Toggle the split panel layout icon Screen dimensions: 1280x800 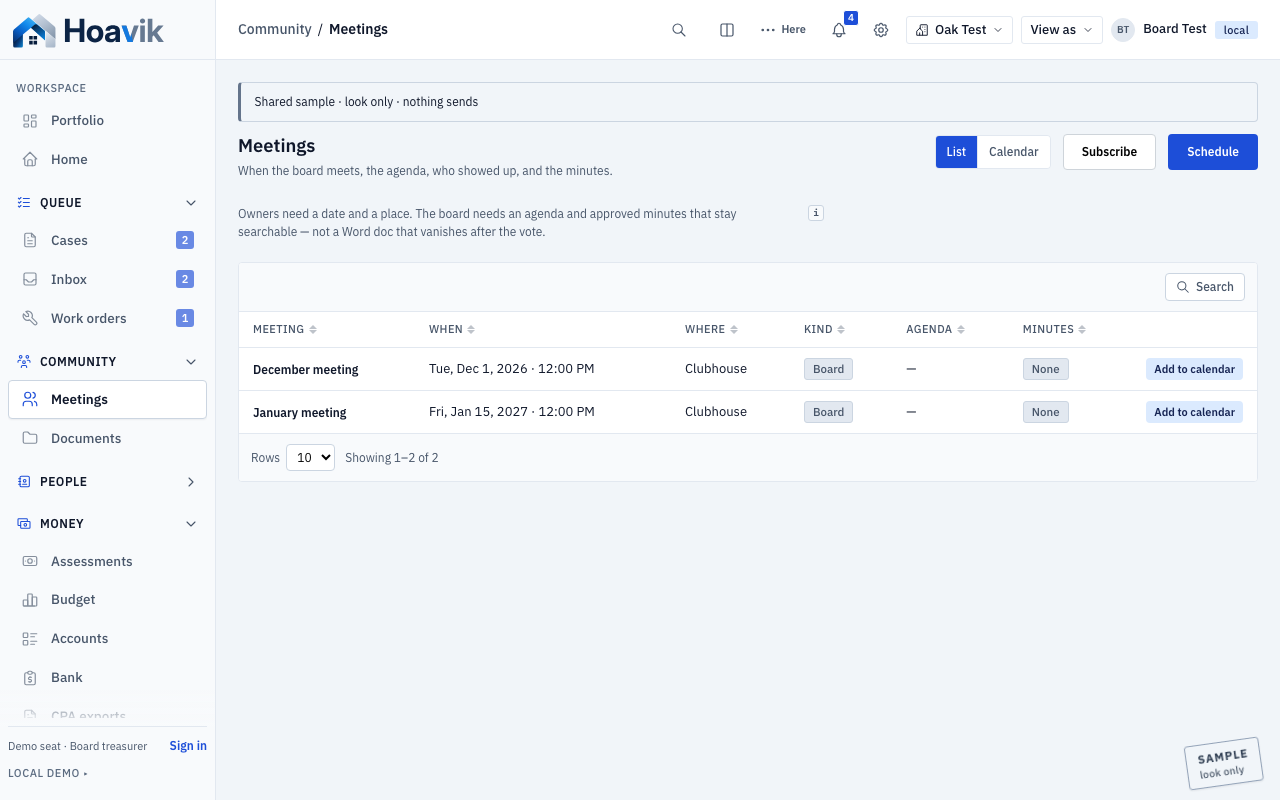[x=727, y=30]
